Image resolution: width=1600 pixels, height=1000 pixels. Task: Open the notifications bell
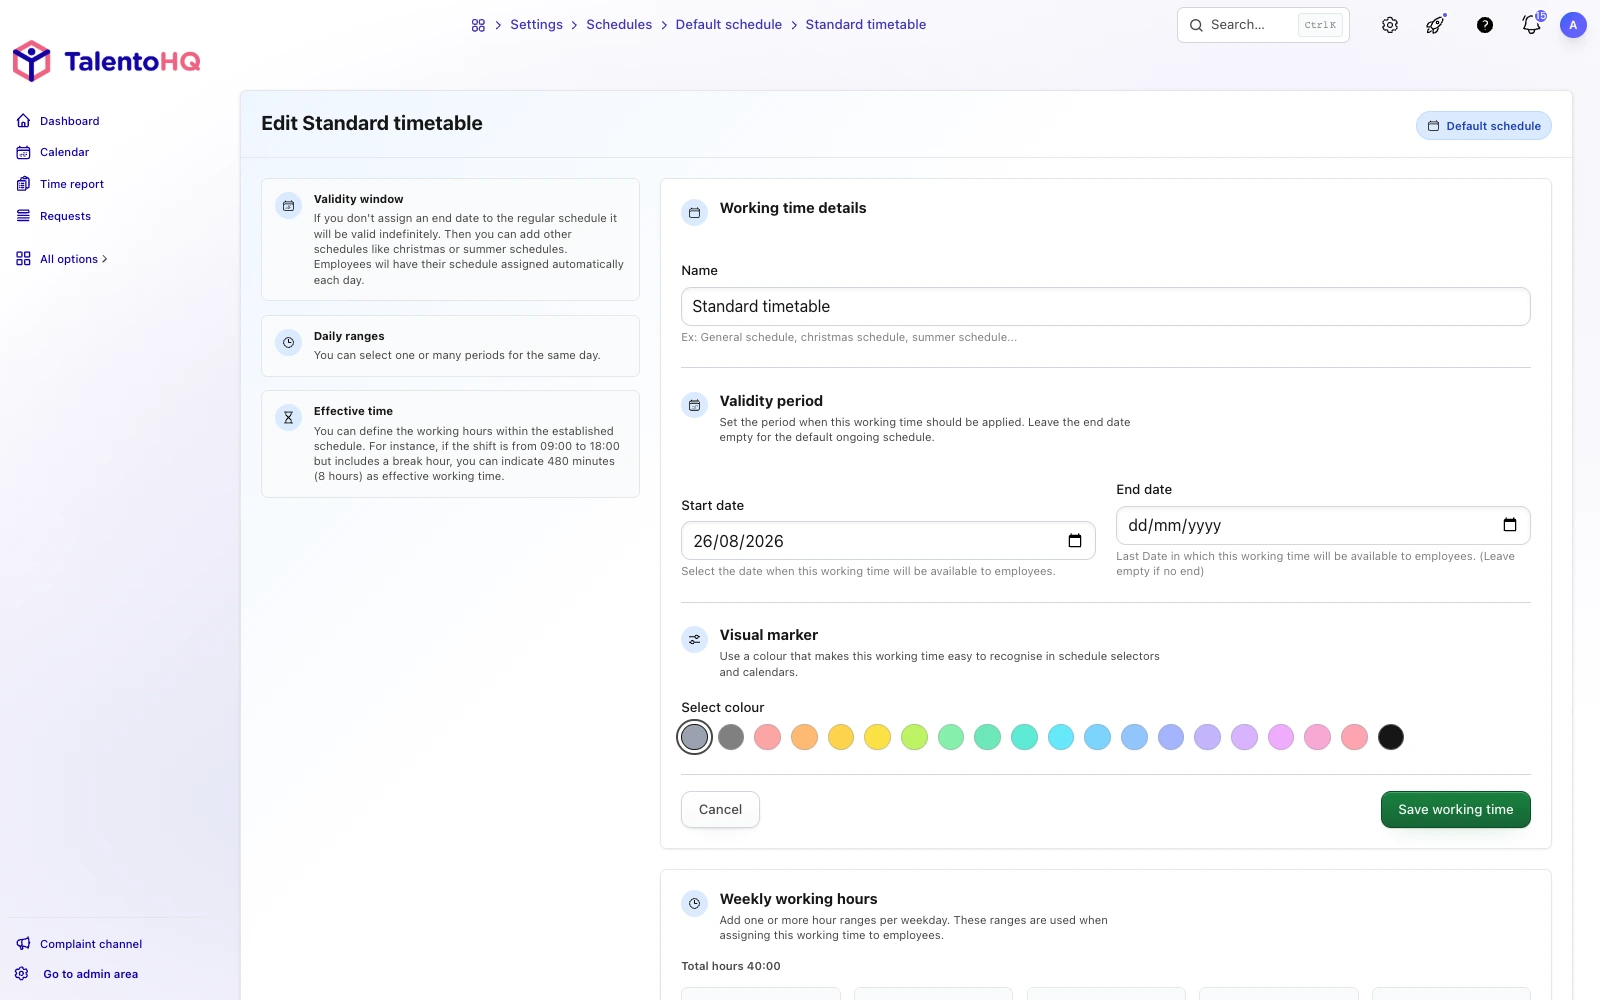pos(1531,25)
